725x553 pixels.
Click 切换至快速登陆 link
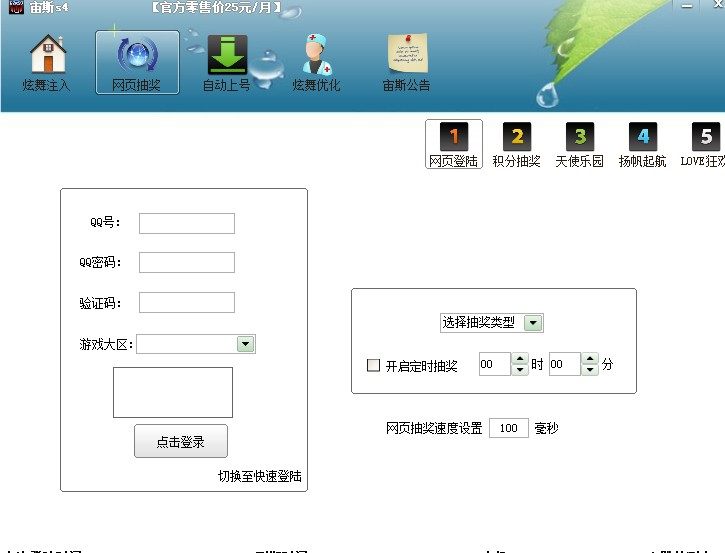click(x=259, y=477)
